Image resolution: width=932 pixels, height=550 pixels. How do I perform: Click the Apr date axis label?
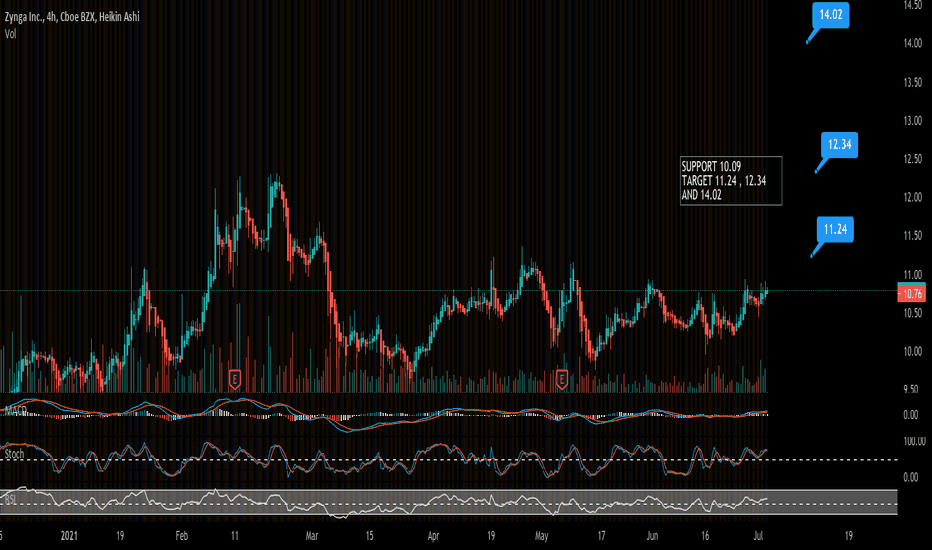coord(433,536)
